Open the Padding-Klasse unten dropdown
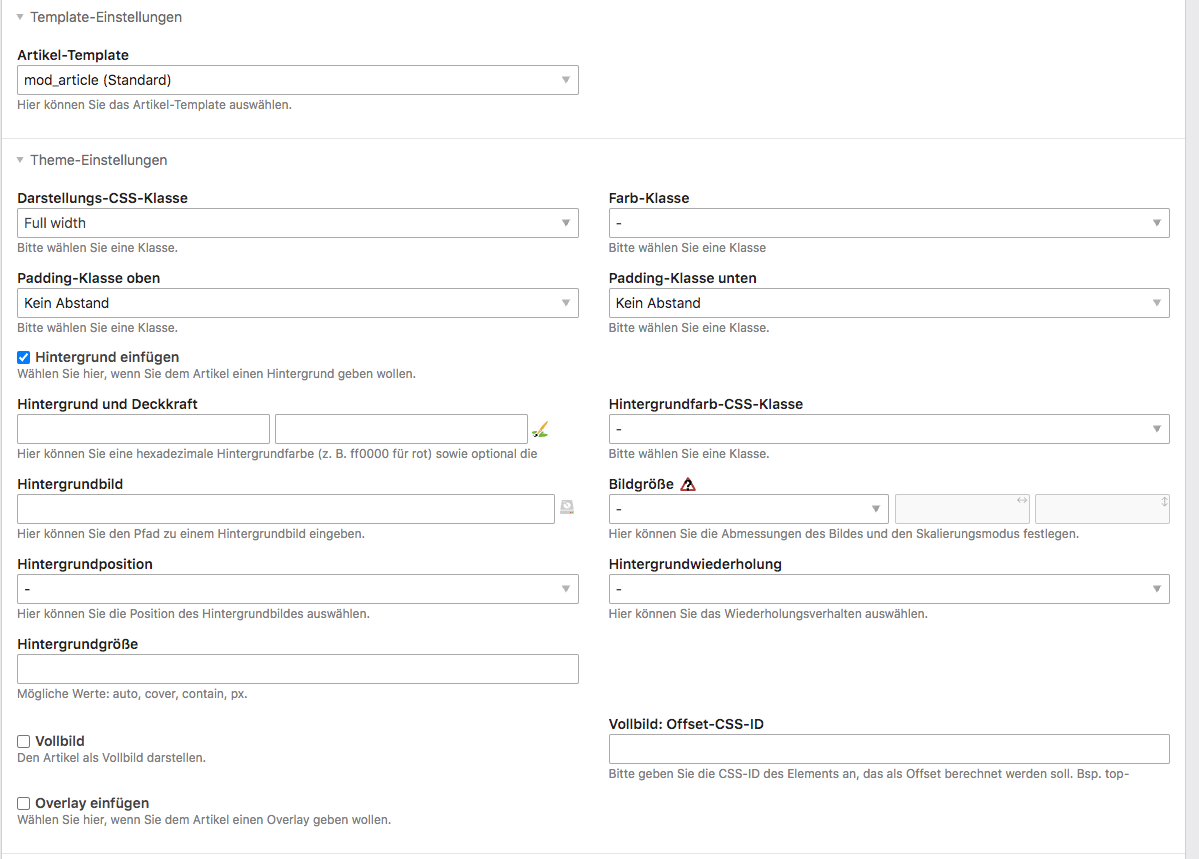Image resolution: width=1199 pixels, height=859 pixels. coord(889,303)
